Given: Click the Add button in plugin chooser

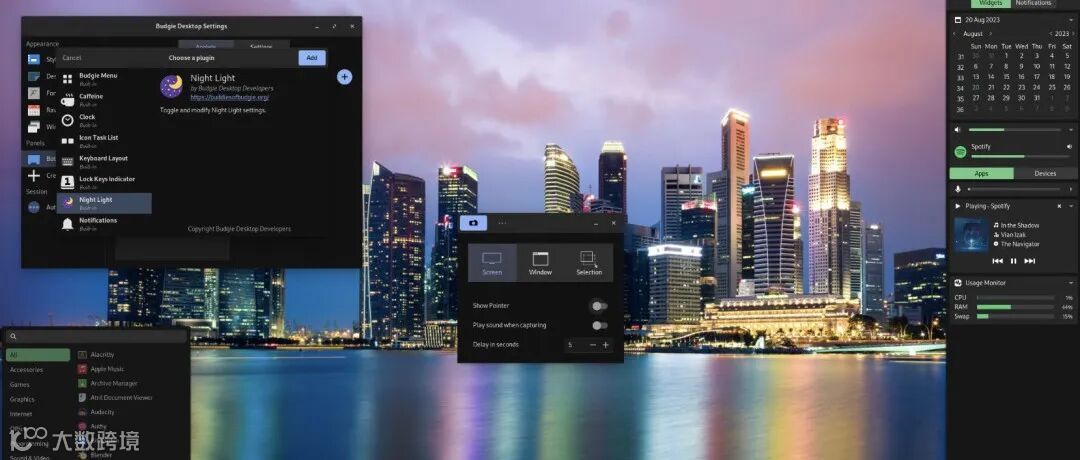Looking at the screenshot, I should (x=312, y=58).
